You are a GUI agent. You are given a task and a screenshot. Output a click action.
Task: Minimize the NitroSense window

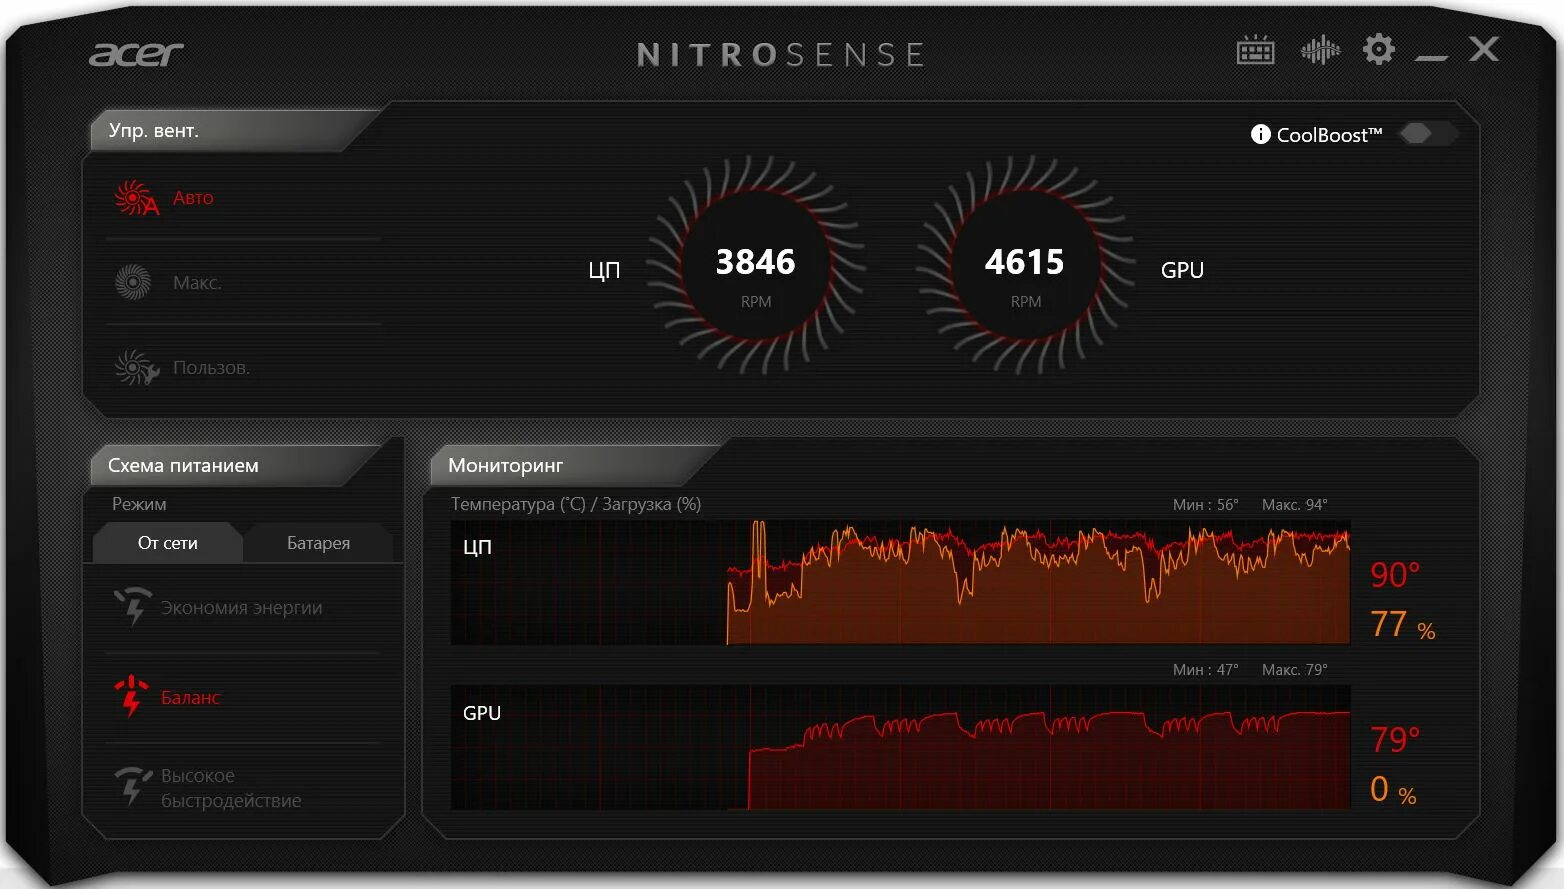point(1431,58)
